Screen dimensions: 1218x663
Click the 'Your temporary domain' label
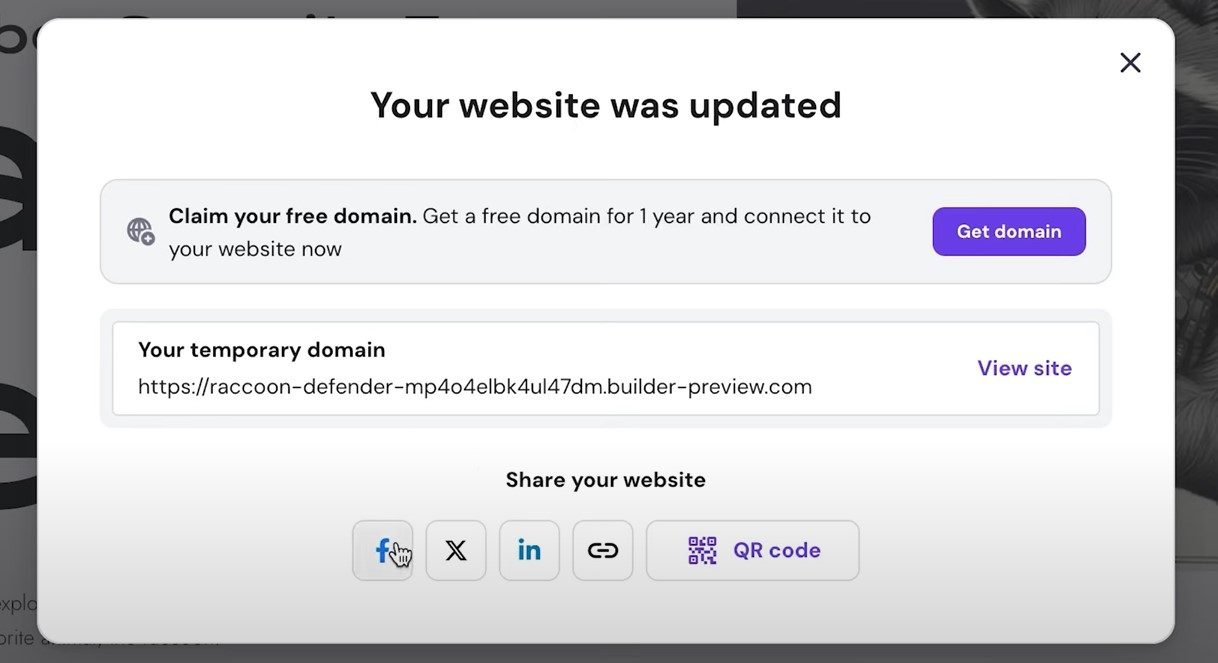261,350
